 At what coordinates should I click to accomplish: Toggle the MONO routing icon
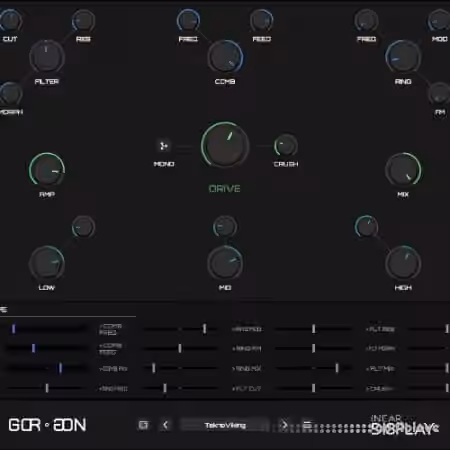click(163, 146)
